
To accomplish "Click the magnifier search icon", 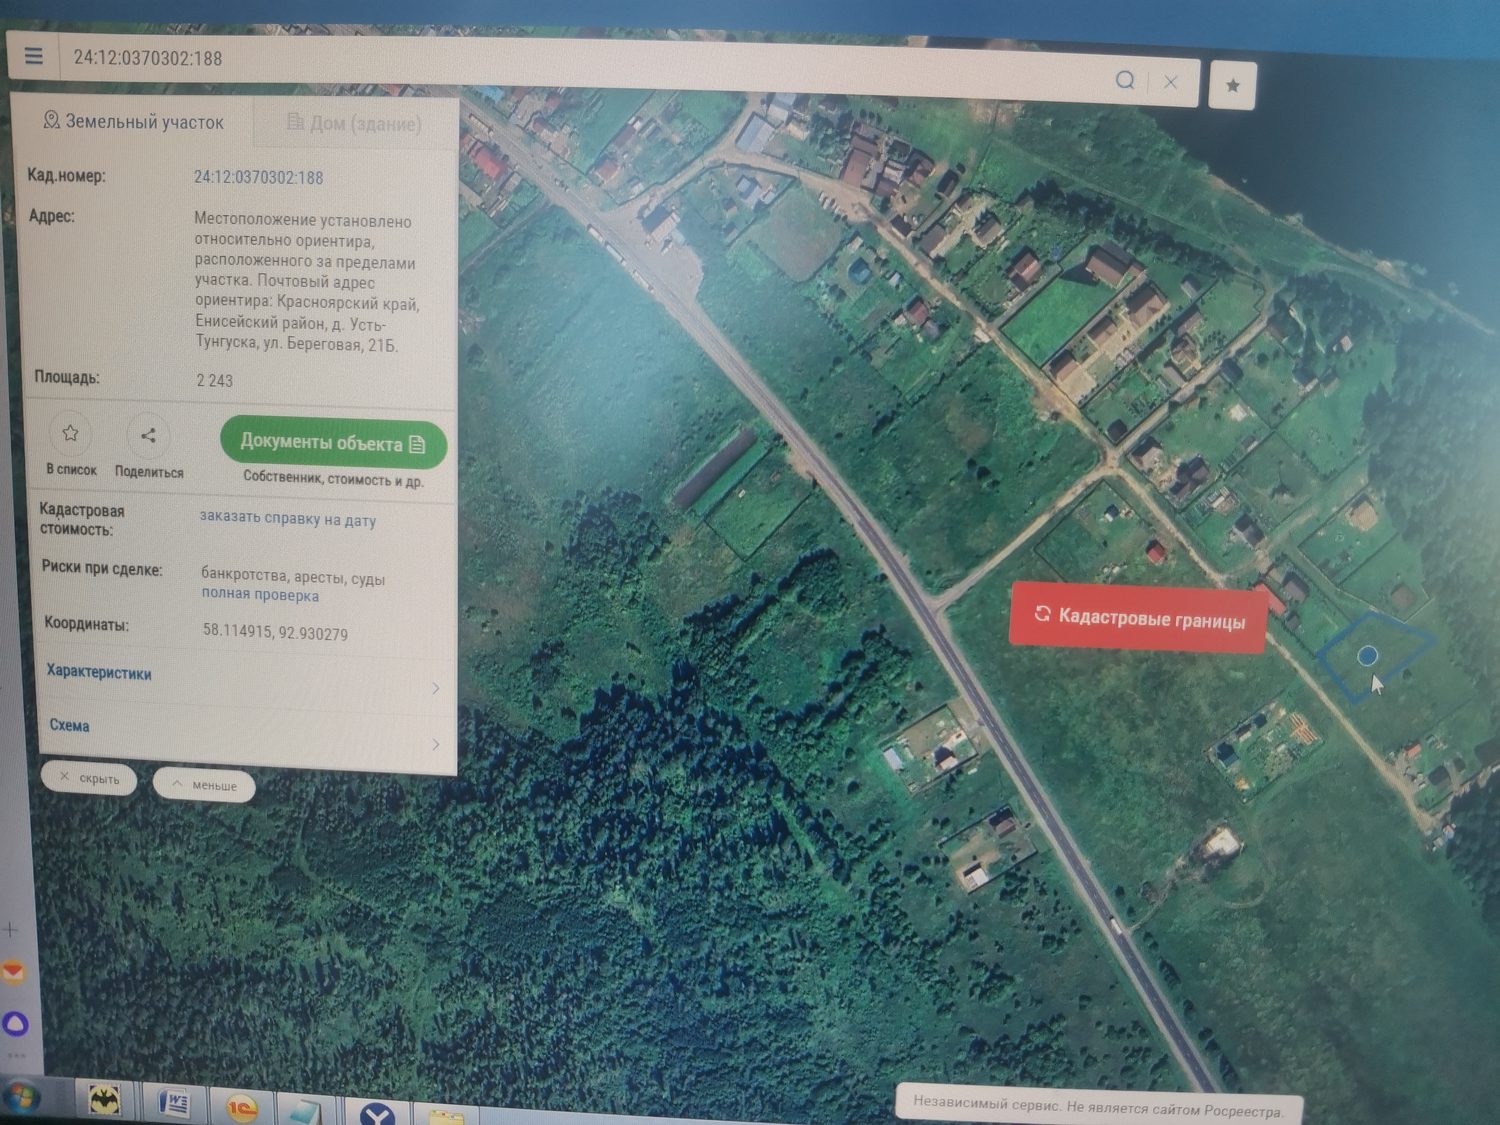I will (x=1125, y=80).
